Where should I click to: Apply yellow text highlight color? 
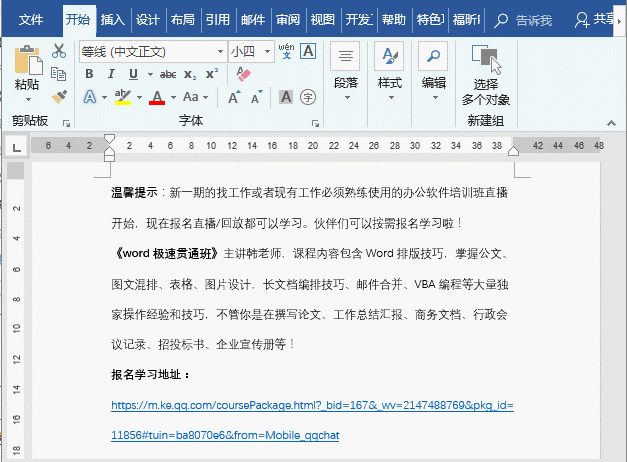[123, 97]
